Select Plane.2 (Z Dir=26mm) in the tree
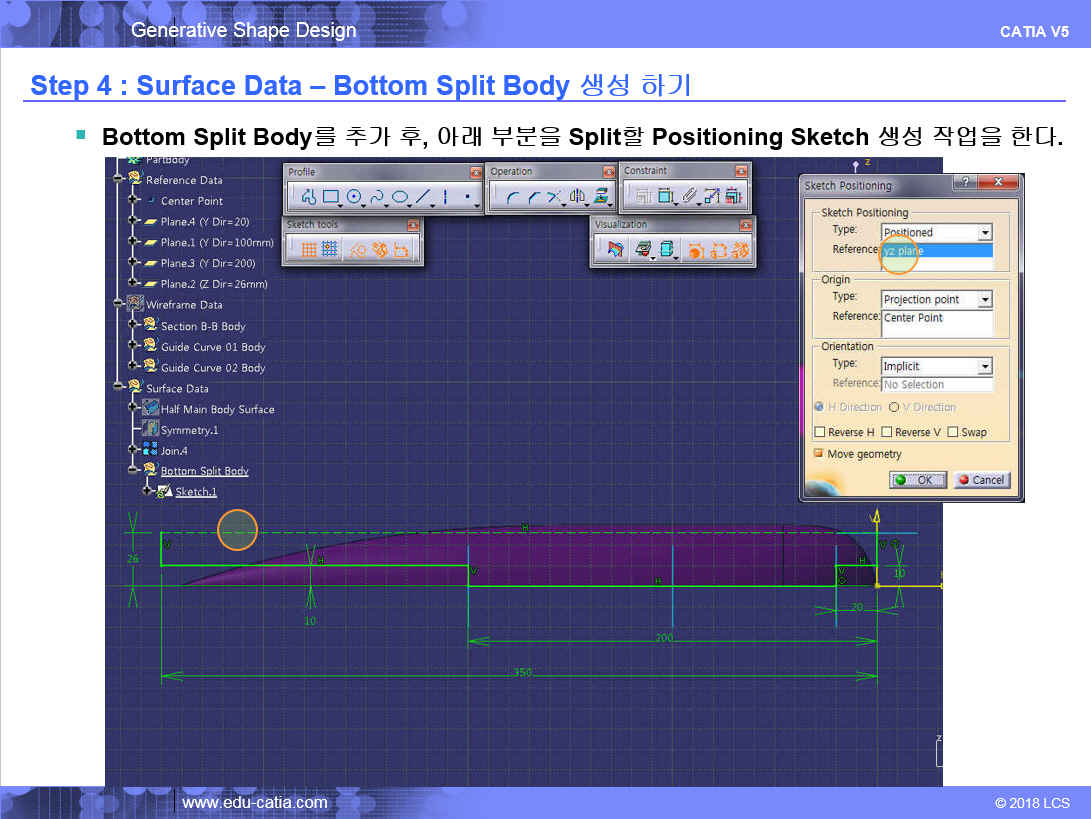Screen dimensions: 1091x819 click(x=213, y=284)
